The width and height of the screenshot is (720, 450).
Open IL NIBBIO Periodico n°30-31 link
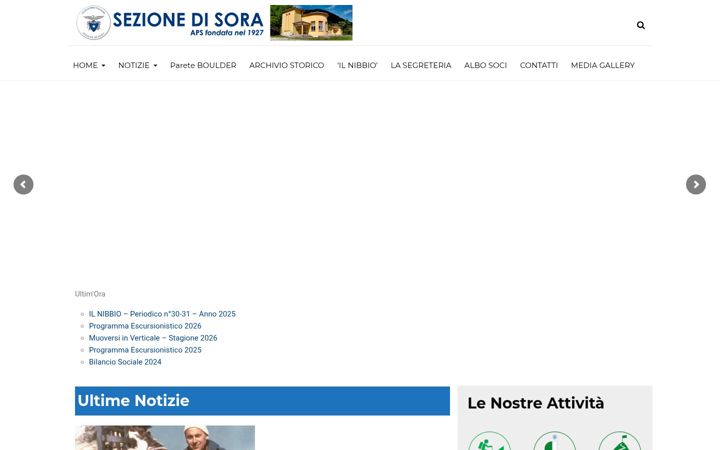coord(162,314)
